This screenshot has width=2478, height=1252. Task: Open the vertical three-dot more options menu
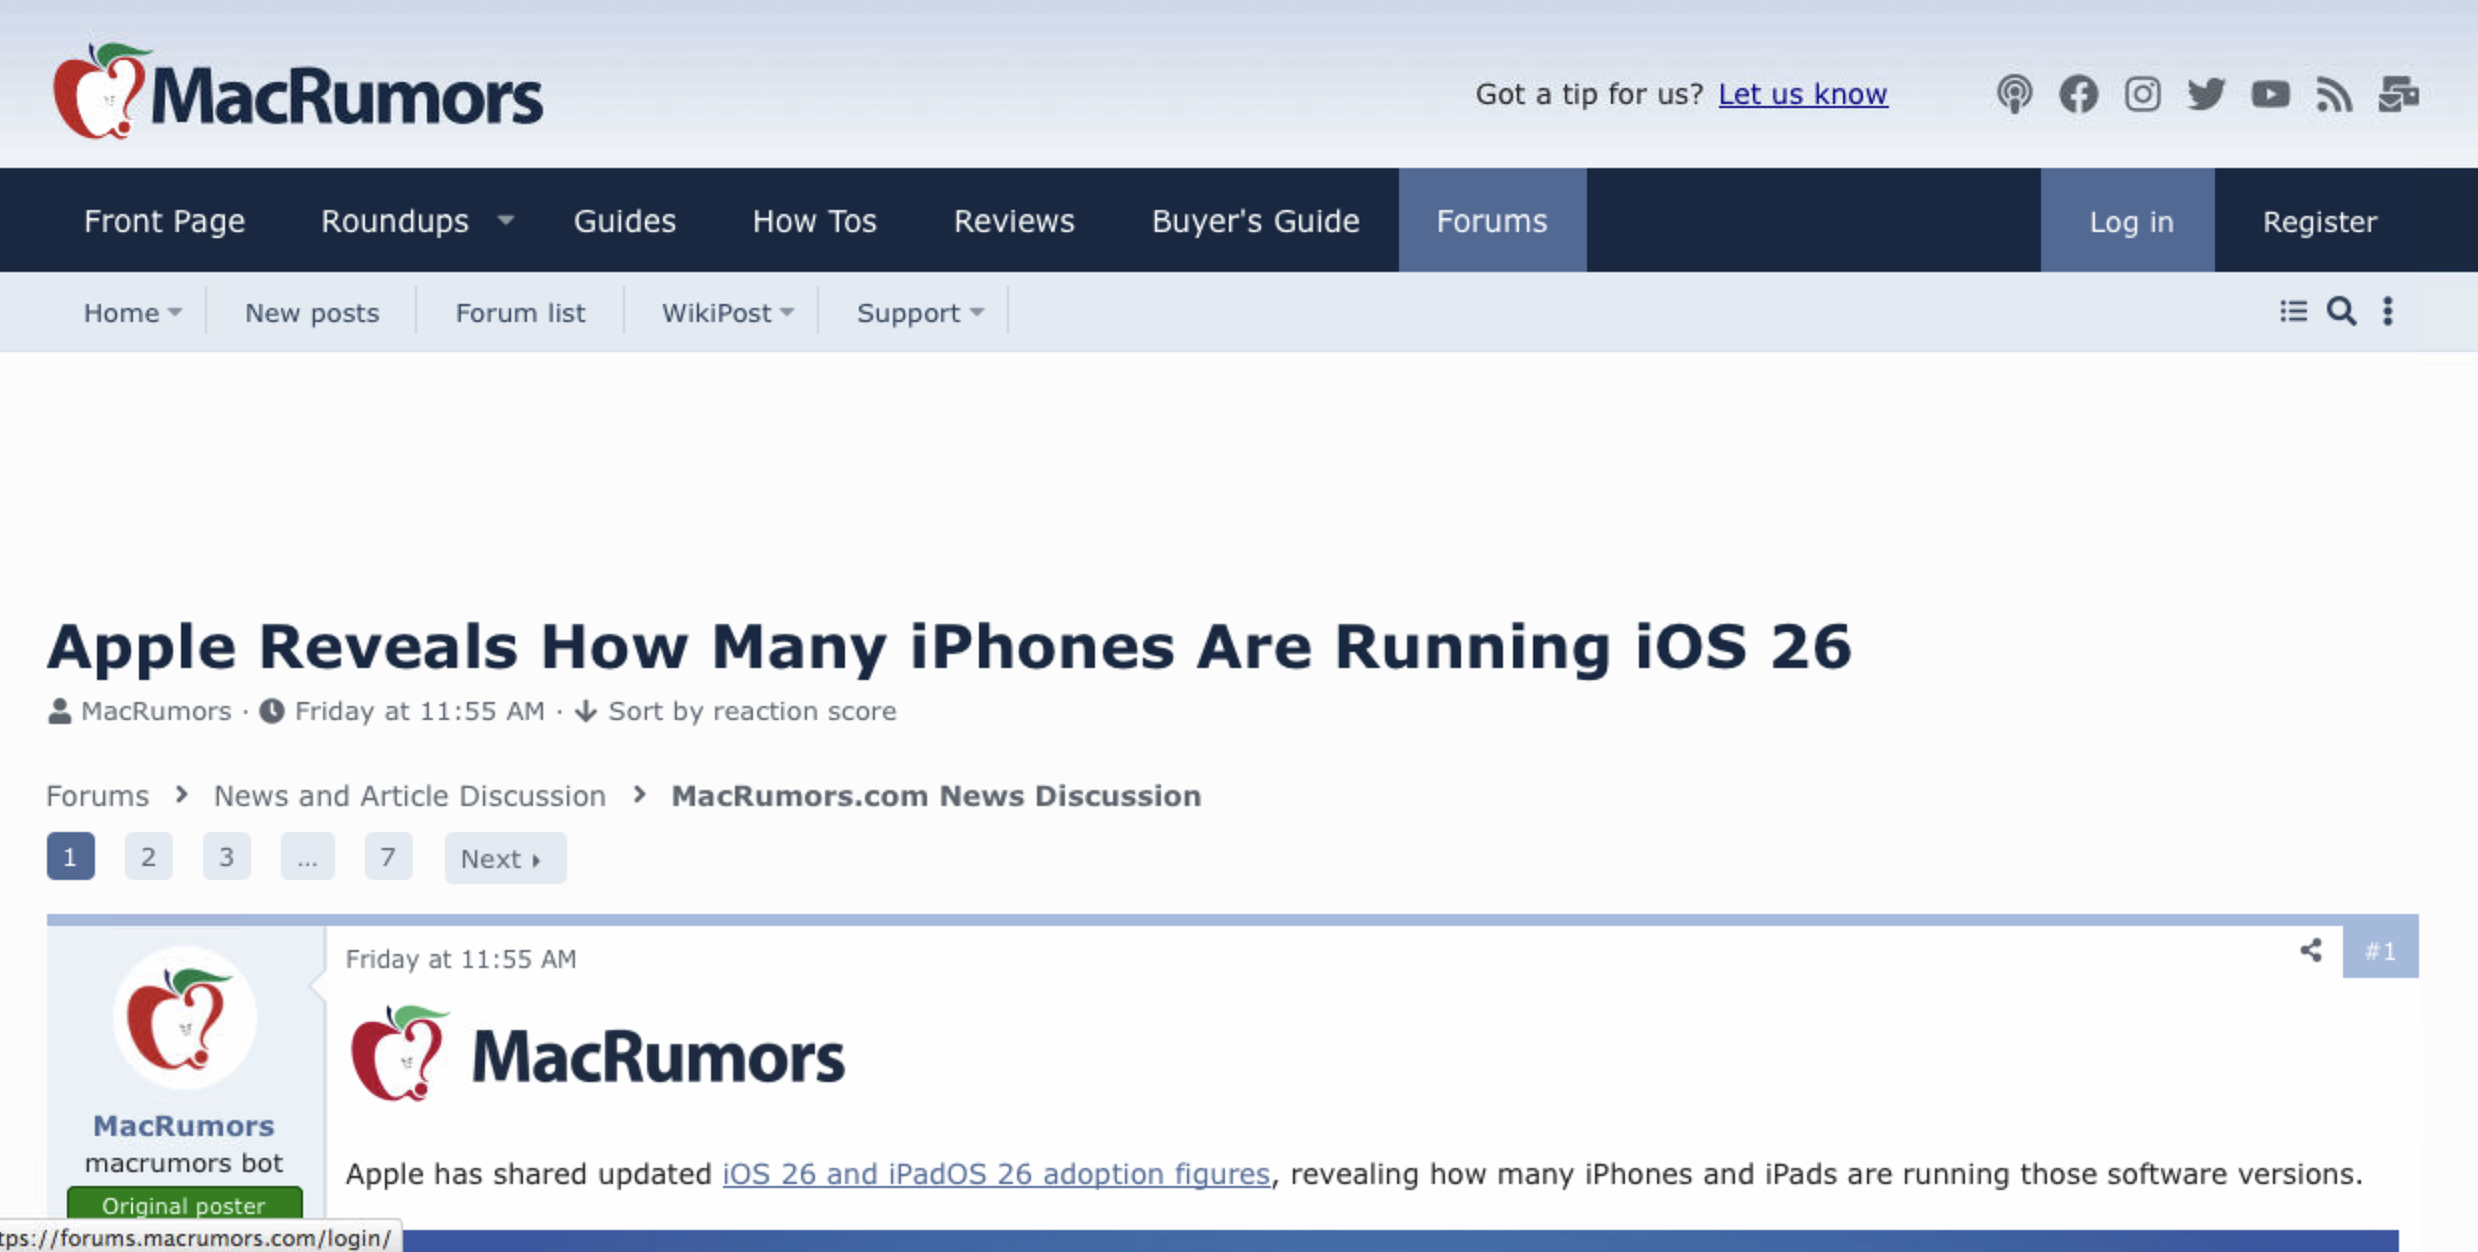(x=2388, y=311)
